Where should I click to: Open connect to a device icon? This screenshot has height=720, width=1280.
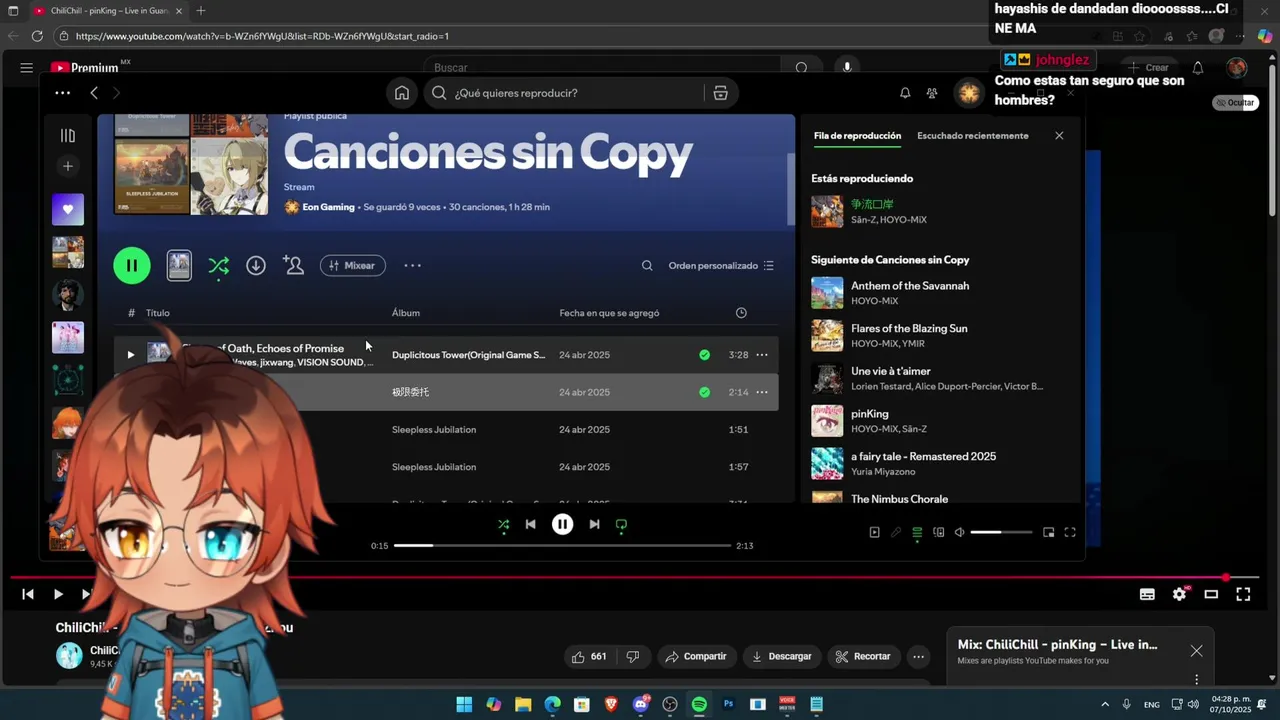coord(938,533)
